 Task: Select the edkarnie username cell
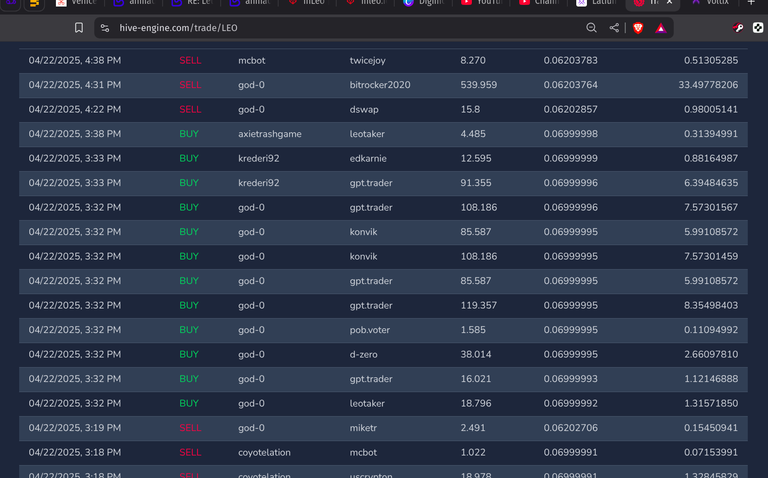[368, 159]
